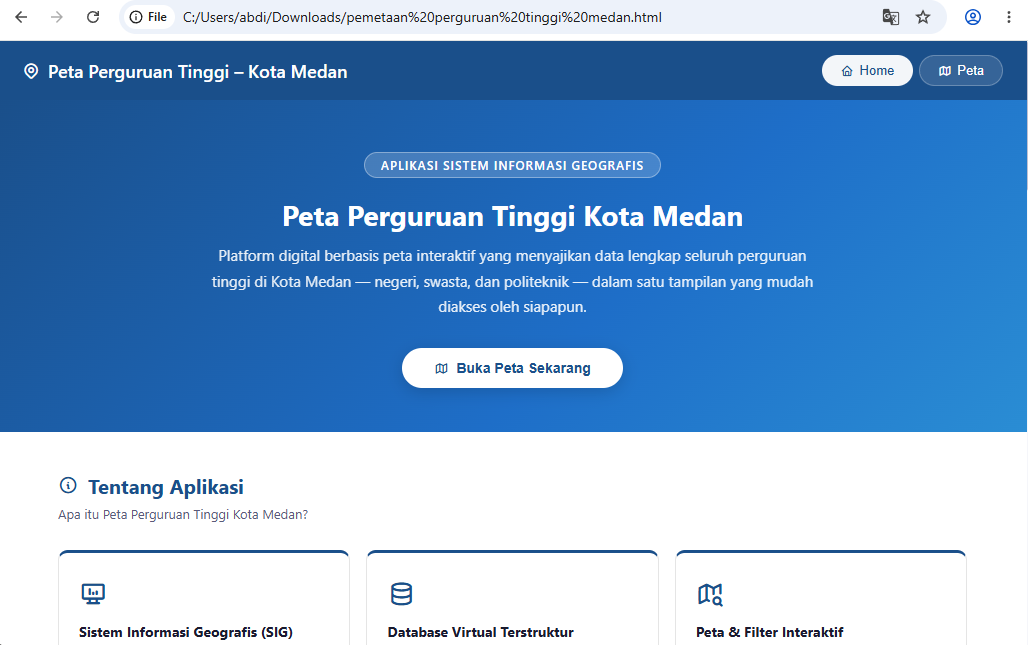Viewport: 1028px width, 645px height.
Task: Click the Database Virtual Terstruktur card title
Action: (x=481, y=632)
